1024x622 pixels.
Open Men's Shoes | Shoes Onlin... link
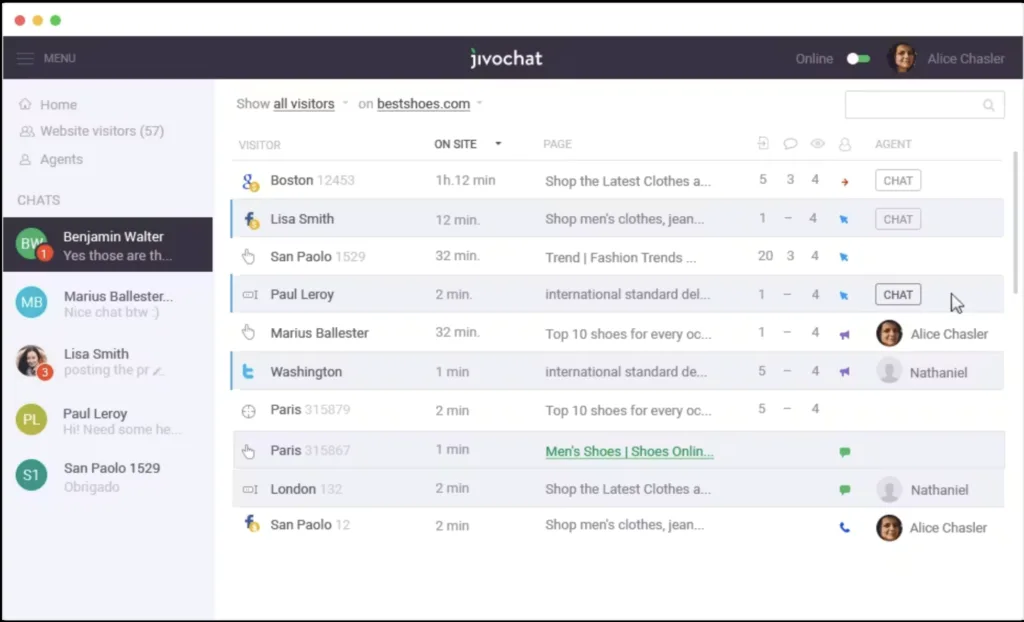pos(629,451)
